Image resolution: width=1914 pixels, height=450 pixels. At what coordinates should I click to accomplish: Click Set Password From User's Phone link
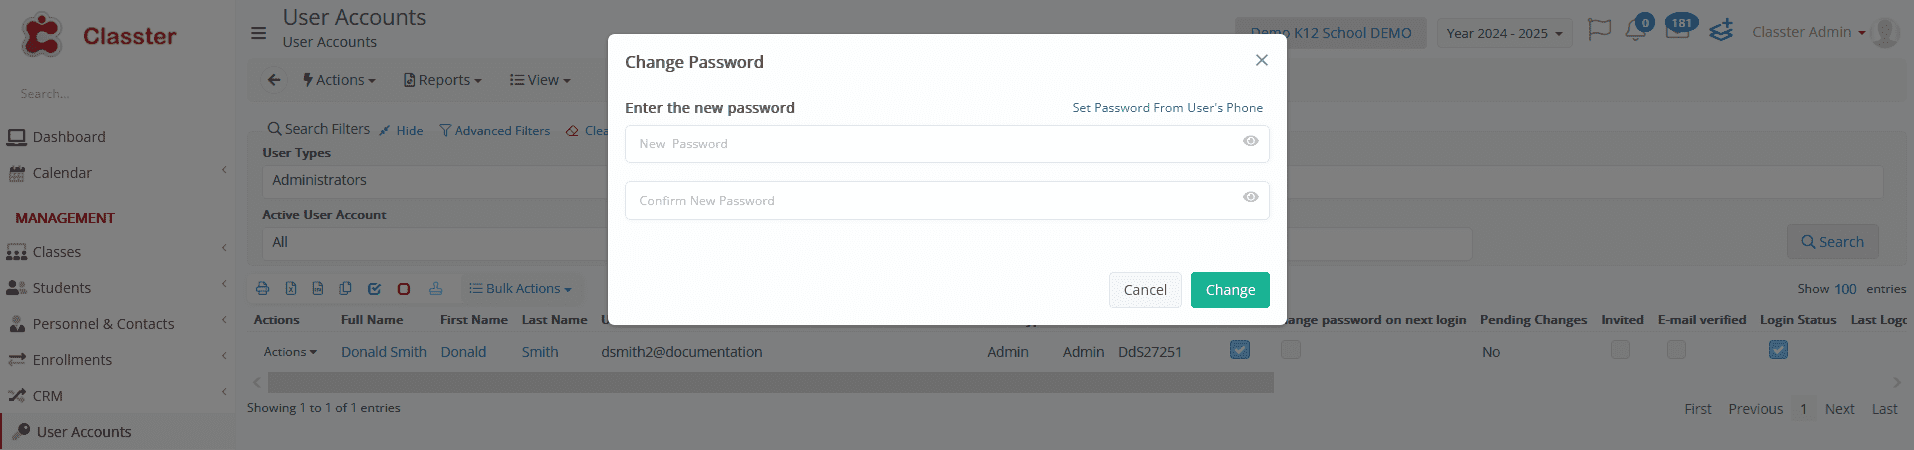point(1167,107)
